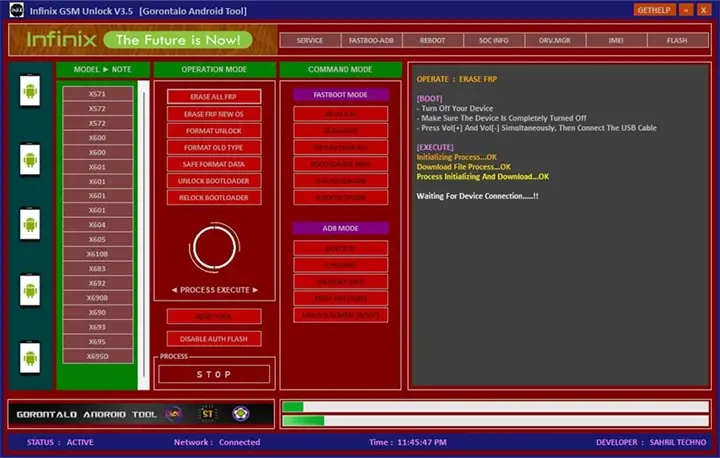Viewport: 720px width, 458px height.
Task: Select model X610B
Action: point(98,254)
